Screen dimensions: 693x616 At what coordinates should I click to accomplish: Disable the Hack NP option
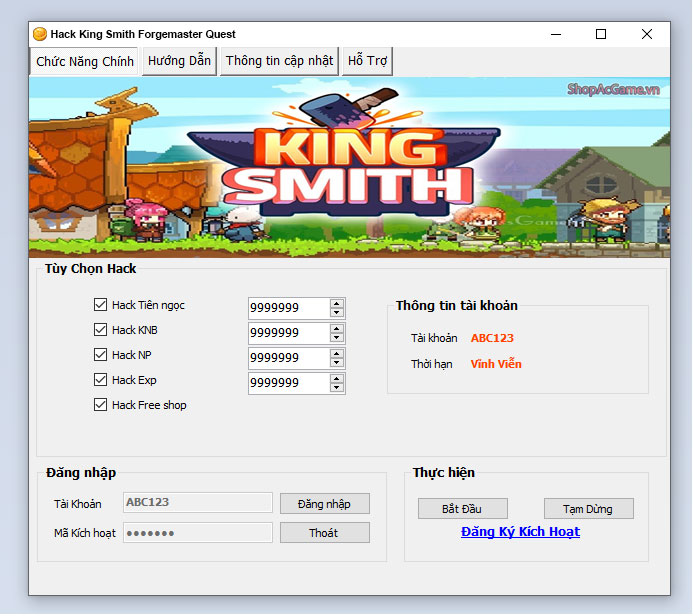(100, 355)
